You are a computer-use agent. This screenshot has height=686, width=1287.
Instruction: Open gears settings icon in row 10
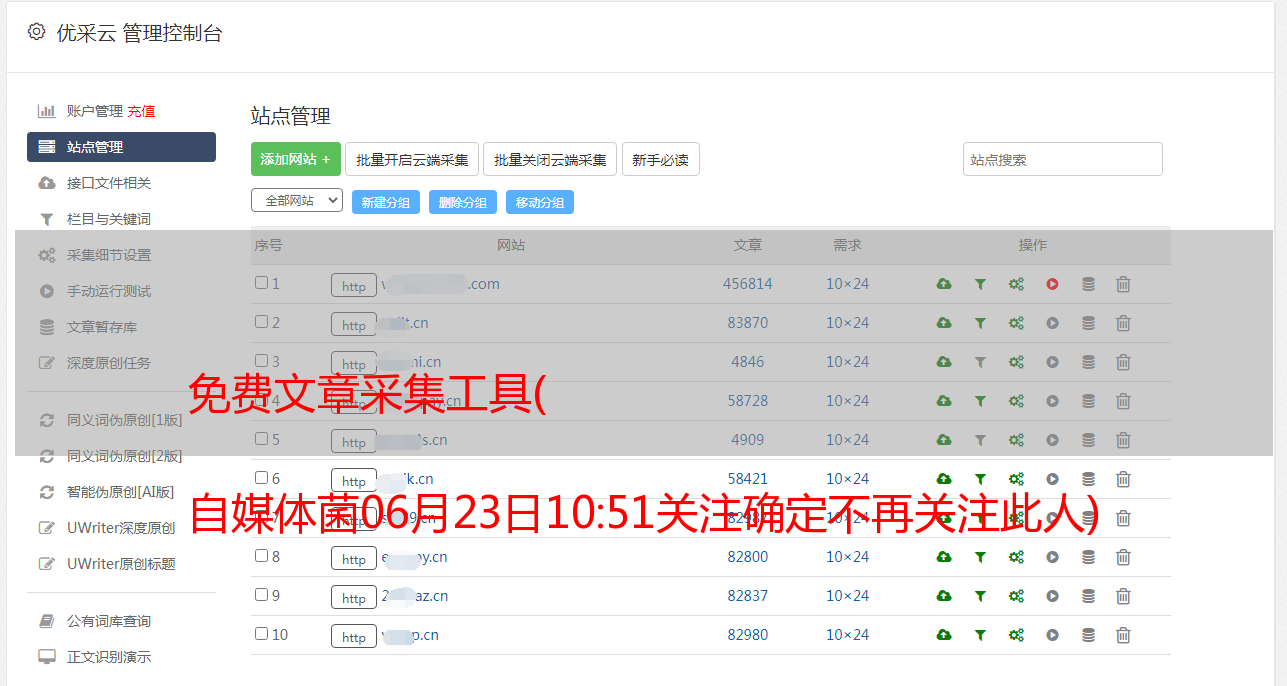click(x=1016, y=635)
